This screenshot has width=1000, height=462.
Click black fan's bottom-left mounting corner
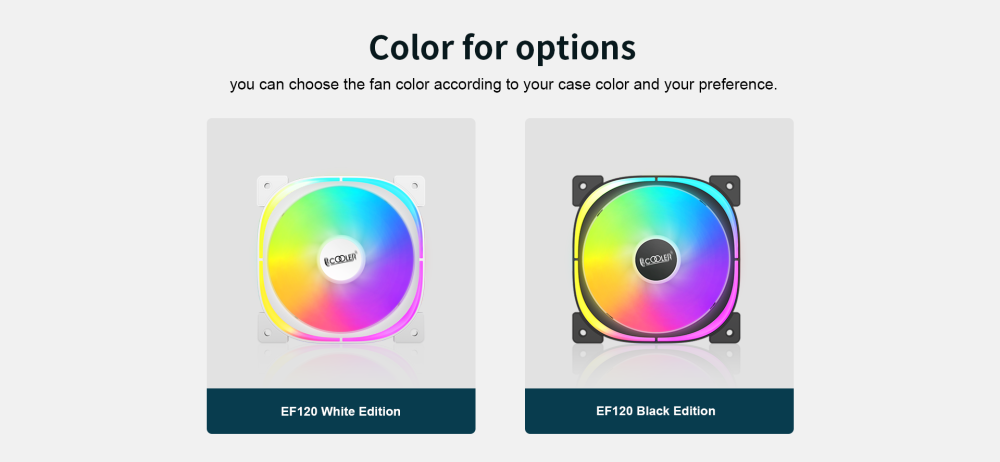coord(587,329)
